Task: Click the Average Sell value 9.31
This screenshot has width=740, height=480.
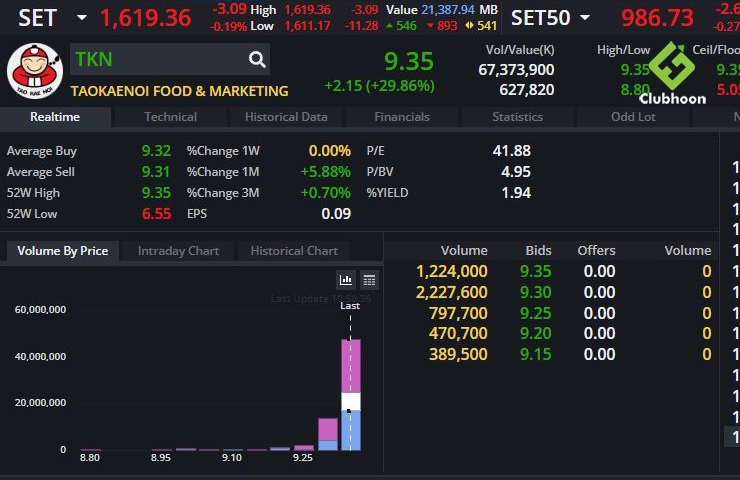Action: coord(156,172)
